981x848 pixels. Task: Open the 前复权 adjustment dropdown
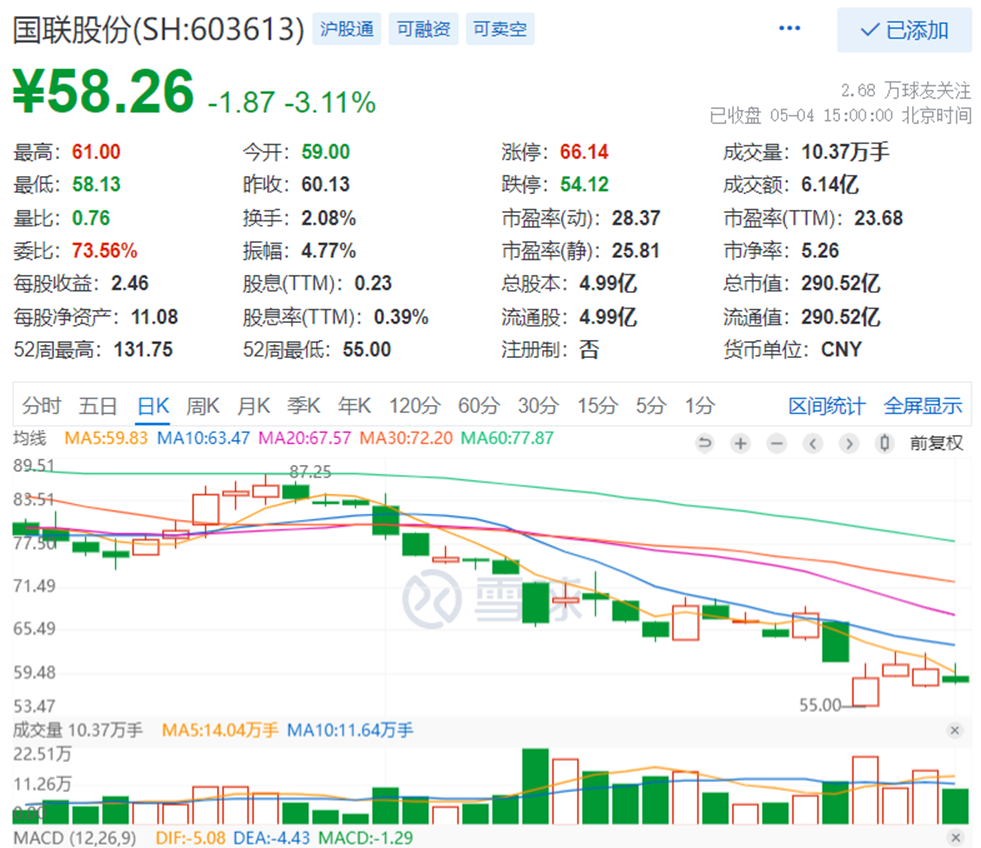click(936, 444)
